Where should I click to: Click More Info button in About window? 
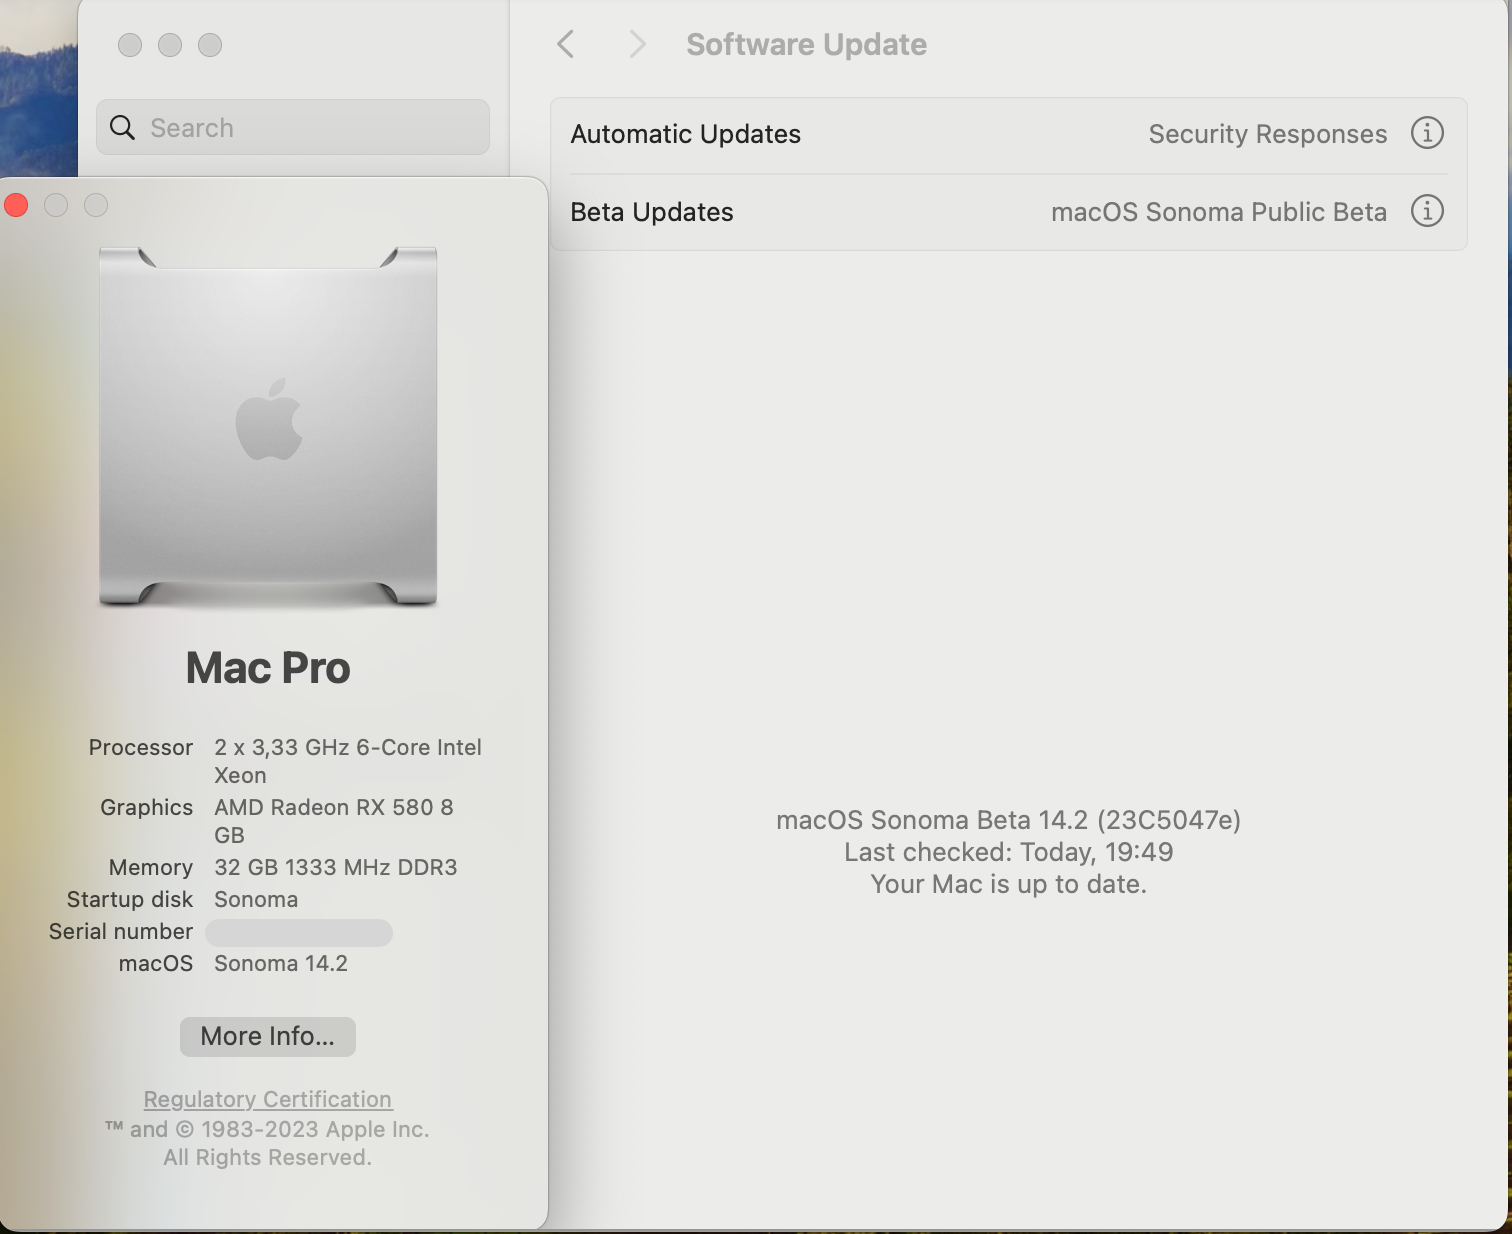pyautogui.click(x=268, y=1036)
